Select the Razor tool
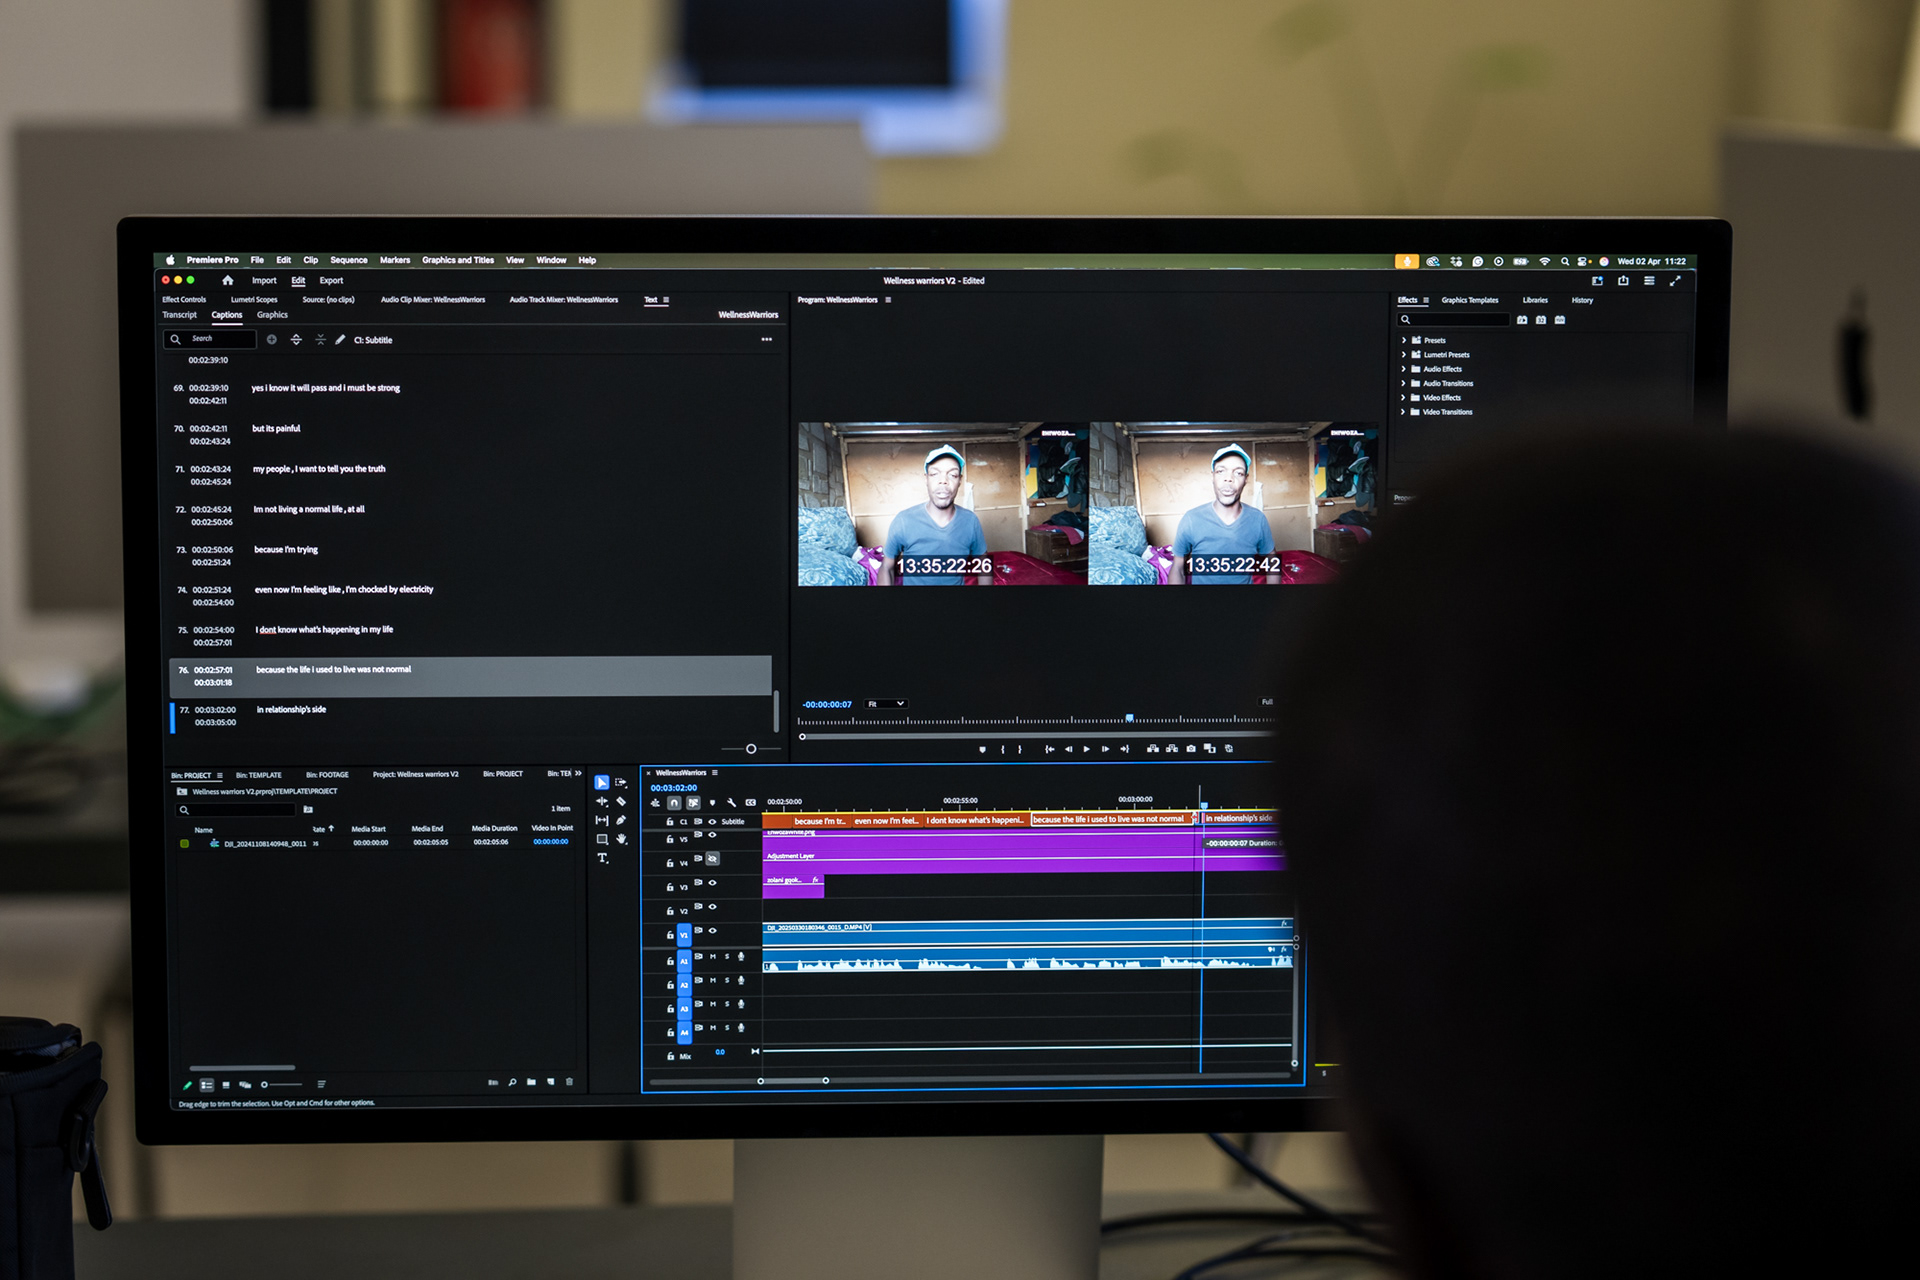The height and width of the screenshot is (1280, 1920). coord(621,802)
